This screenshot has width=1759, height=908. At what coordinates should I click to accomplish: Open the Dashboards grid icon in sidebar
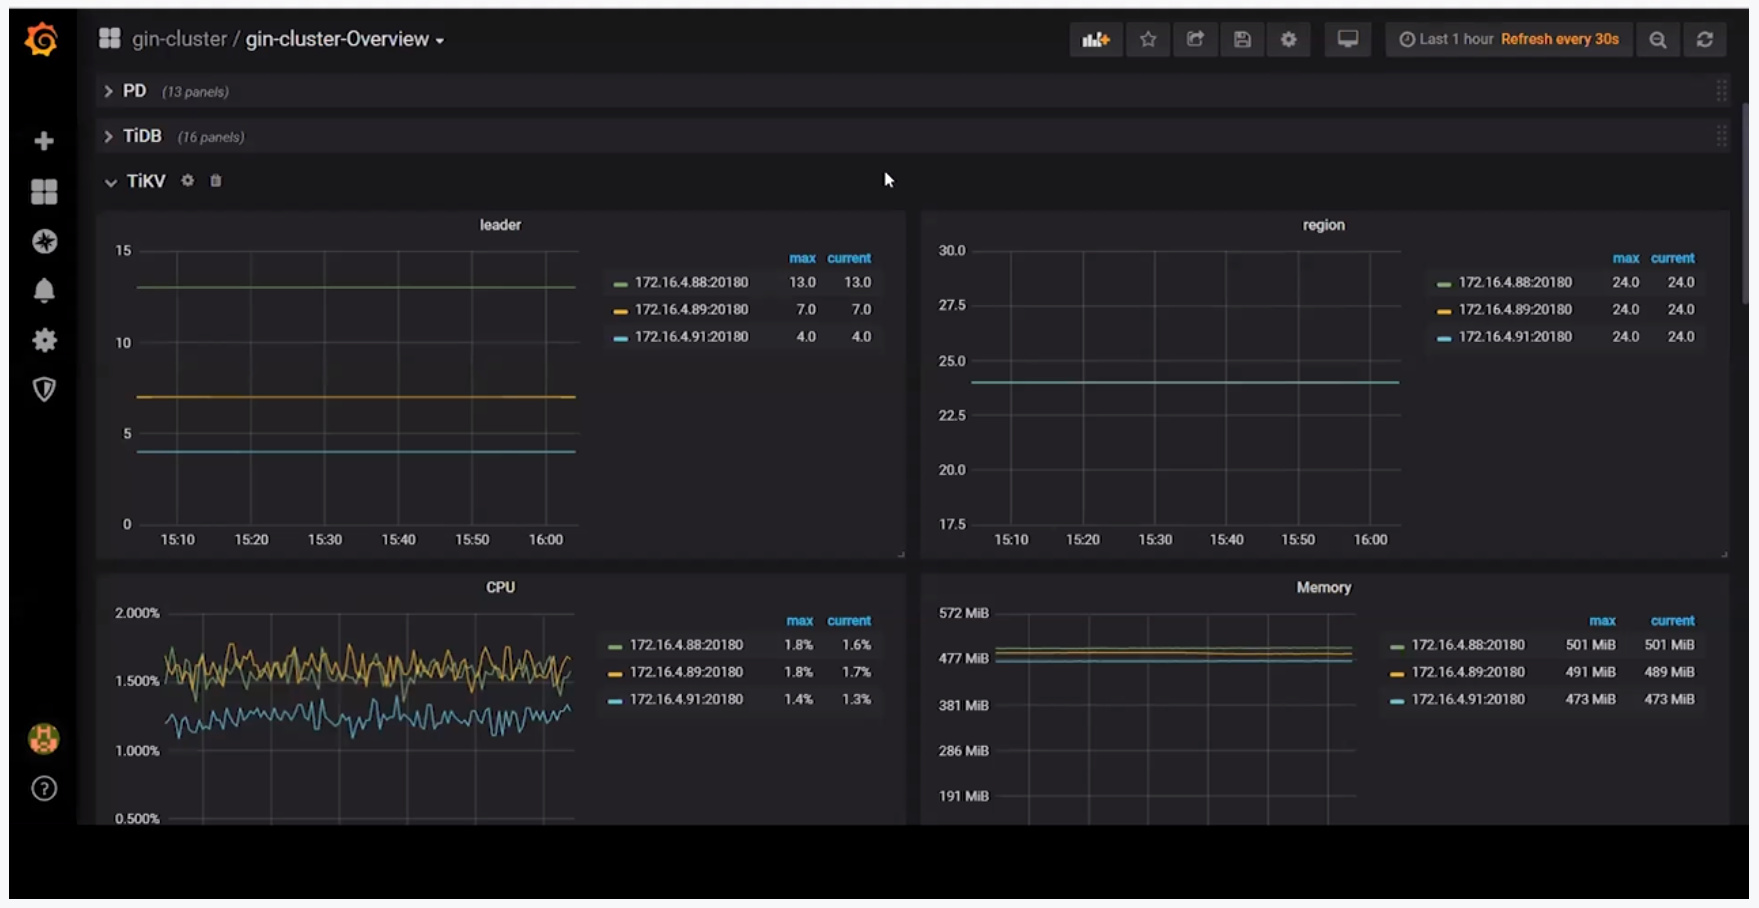[x=44, y=191]
